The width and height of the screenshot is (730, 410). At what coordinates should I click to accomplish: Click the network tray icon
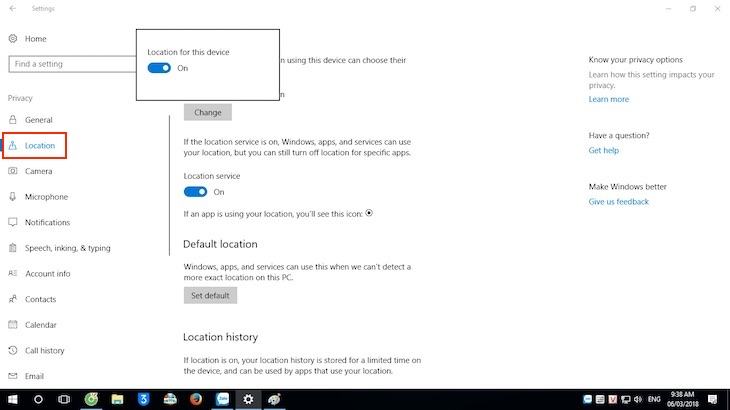click(x=626, y=399)
